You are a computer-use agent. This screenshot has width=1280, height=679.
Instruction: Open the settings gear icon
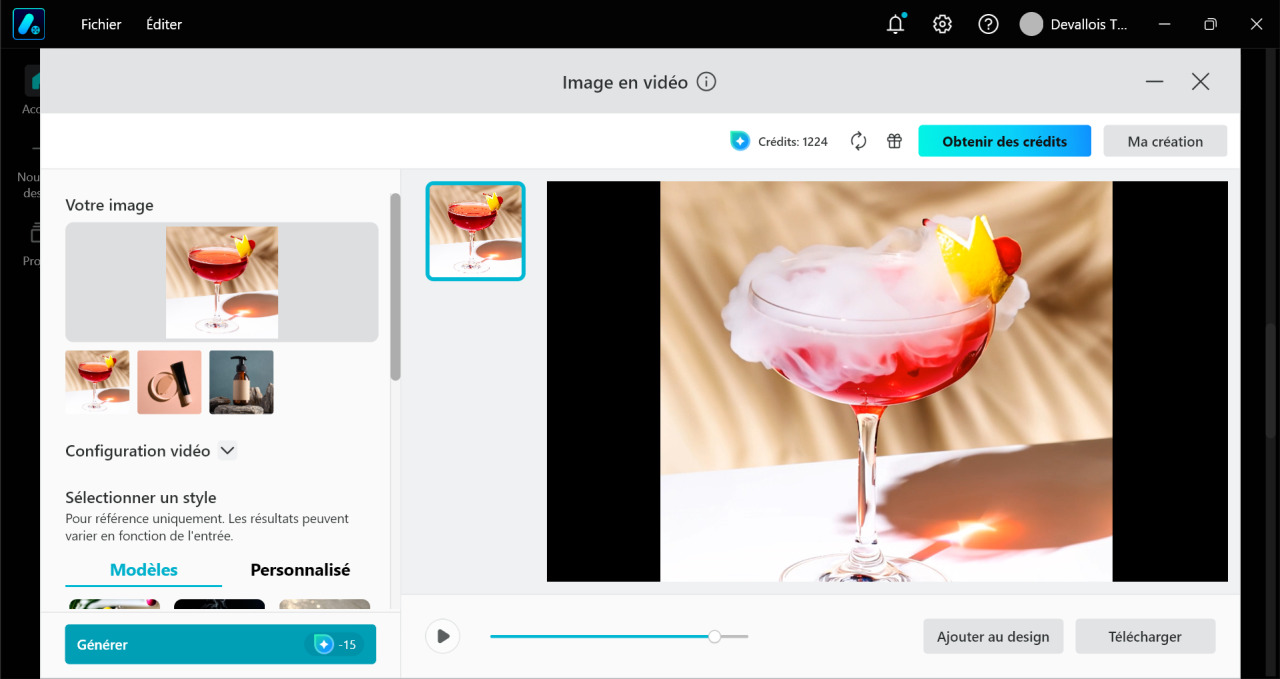click(x=942, y=24)
